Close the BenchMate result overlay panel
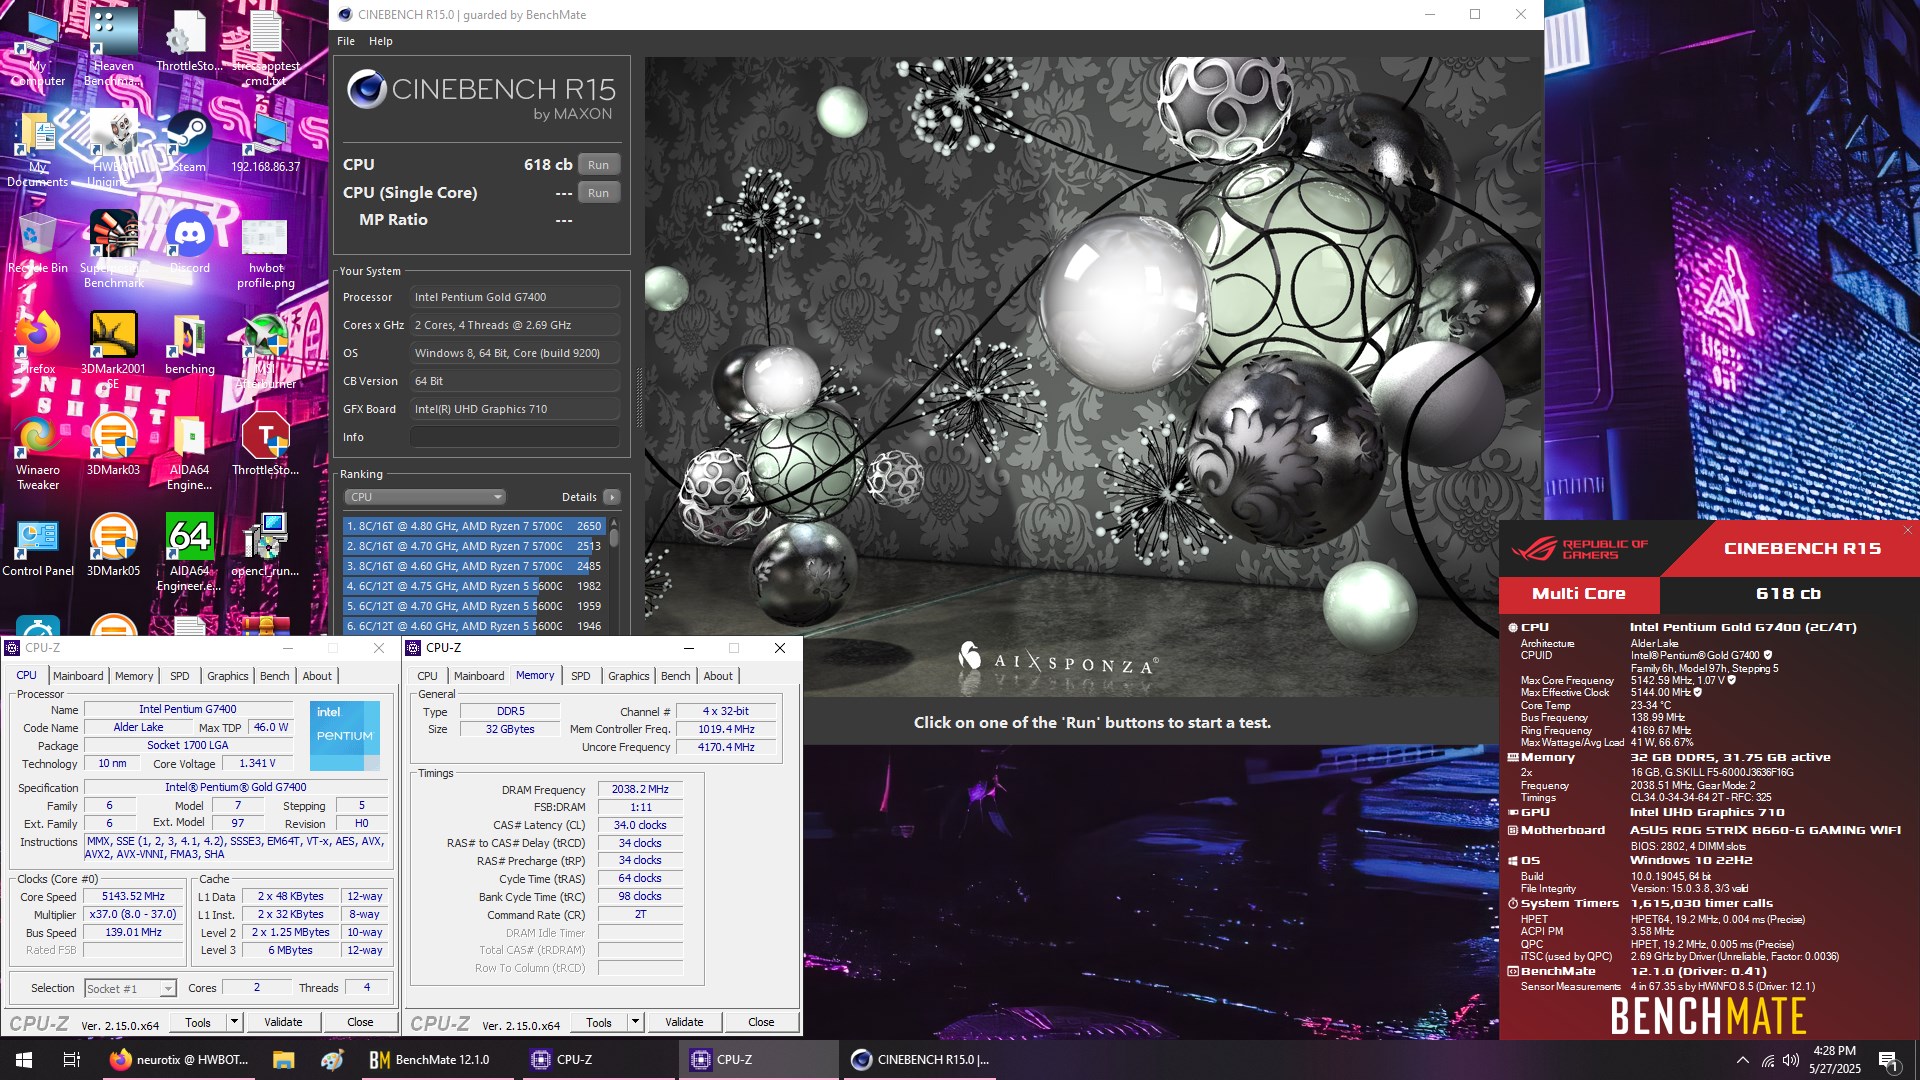 coord(1908,530)
